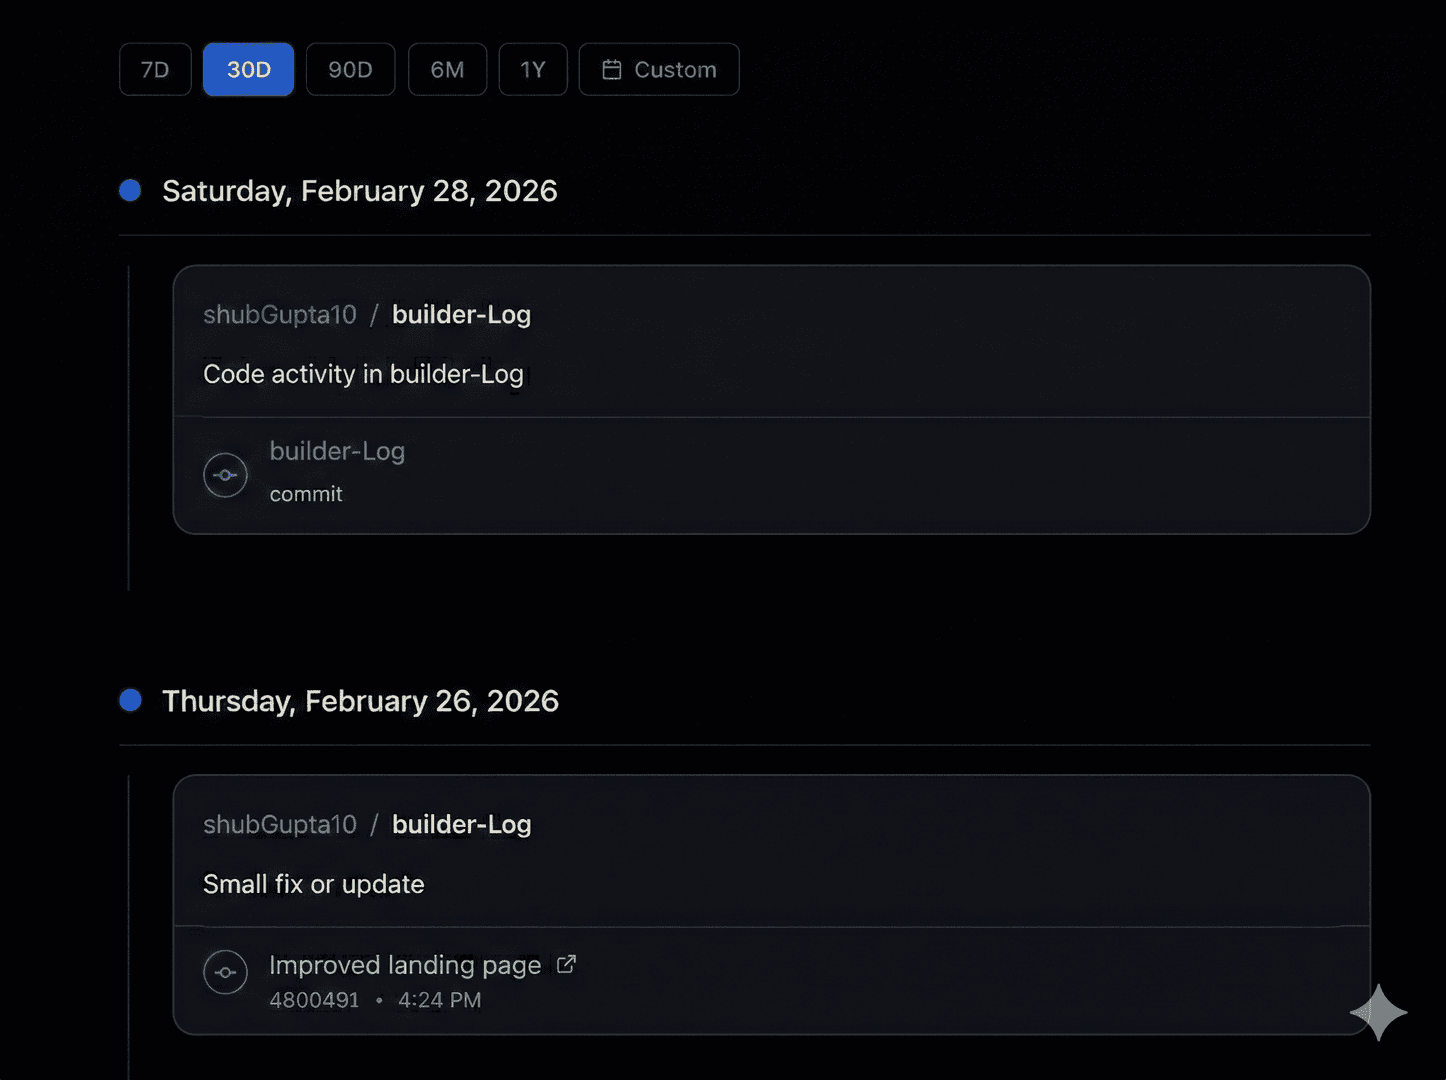
Task: Click the sparkle icon in the bottom right corner
Action: (x=1378, y=1012)
